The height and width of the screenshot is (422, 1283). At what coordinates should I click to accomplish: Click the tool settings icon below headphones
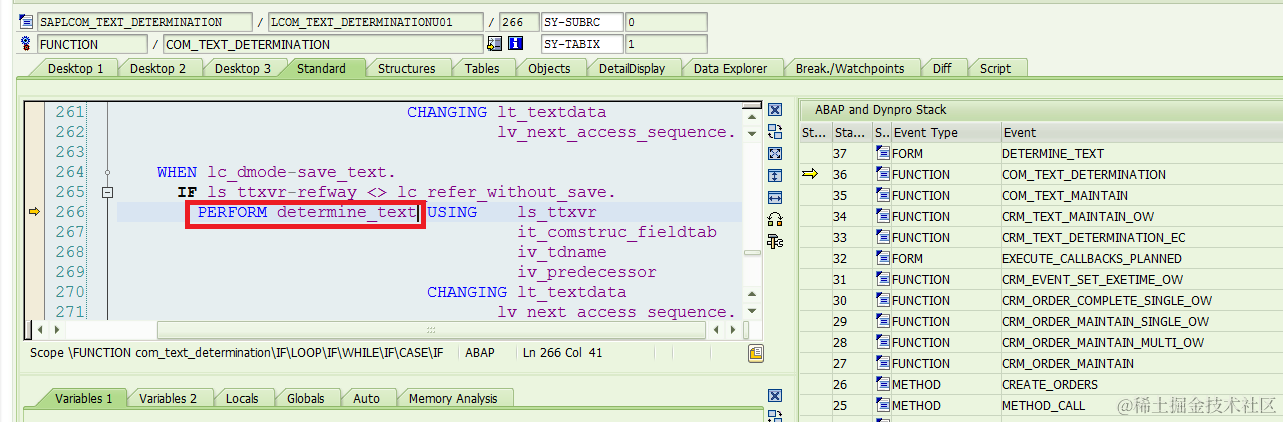pos(774,241)
